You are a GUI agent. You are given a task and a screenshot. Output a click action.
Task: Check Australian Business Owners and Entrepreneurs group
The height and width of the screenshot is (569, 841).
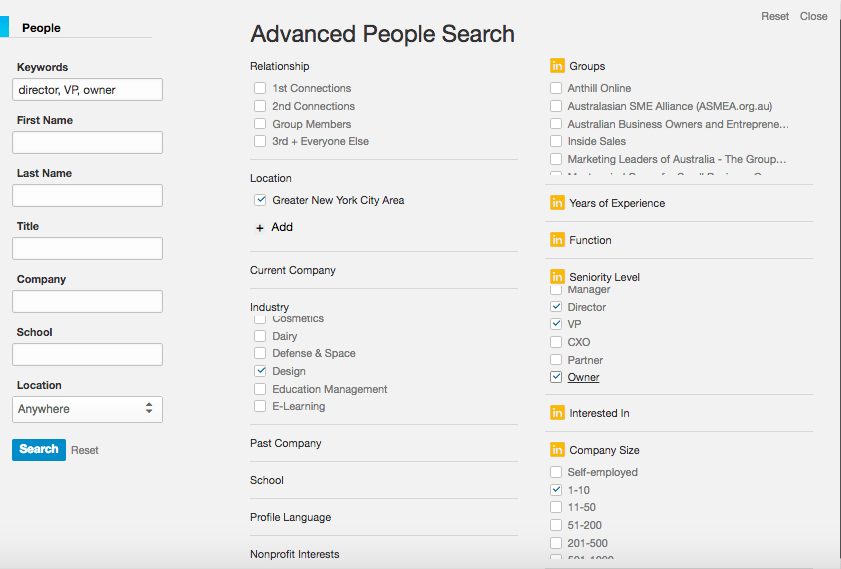coord(556,124)
